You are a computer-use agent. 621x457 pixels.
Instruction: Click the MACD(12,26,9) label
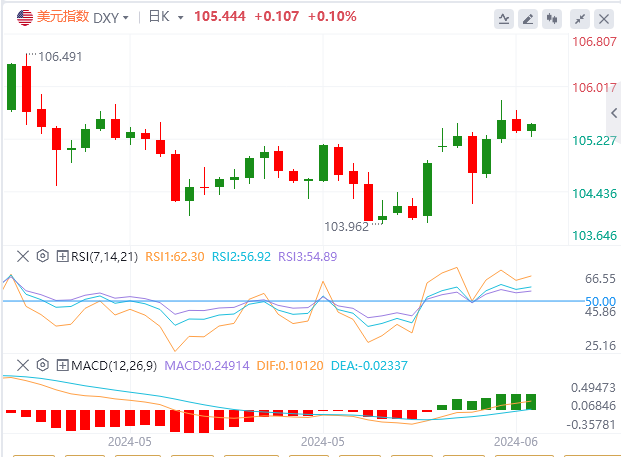[114, 366]
